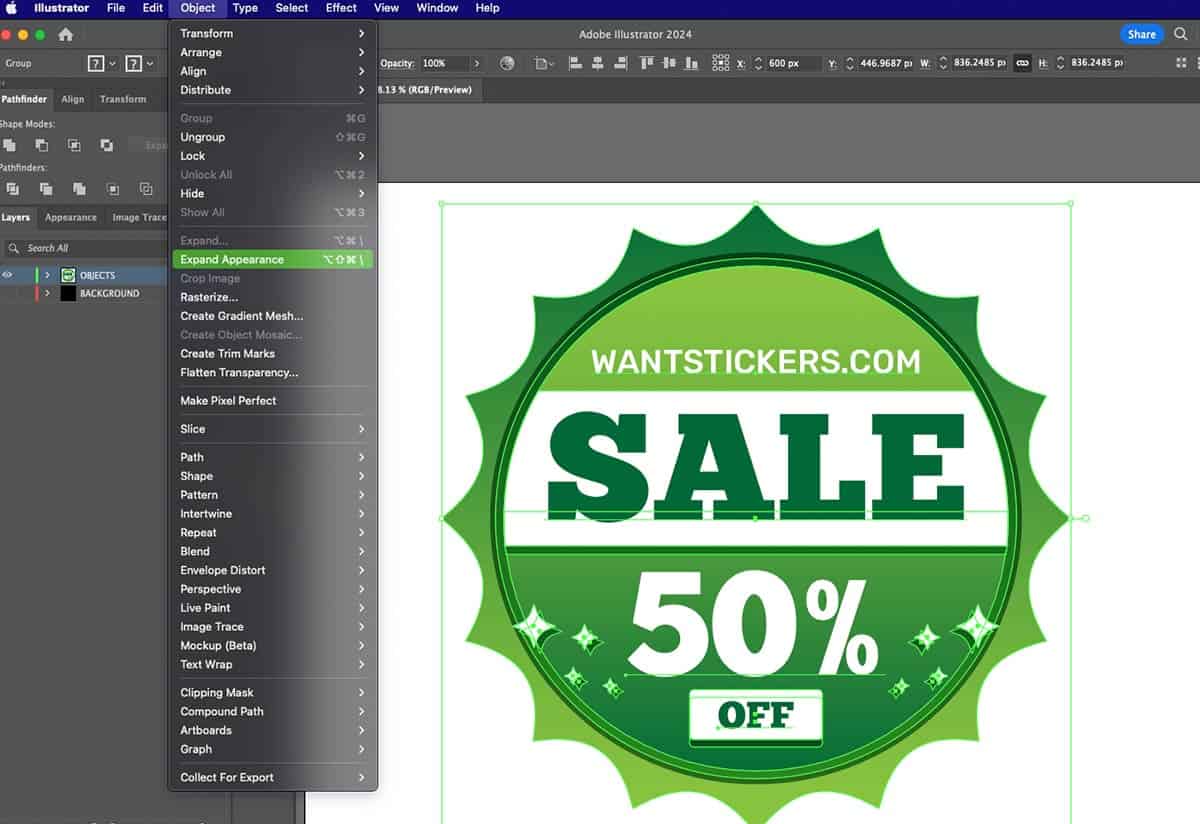The image size is (1200, 824).
Task: Click vertical align center icon
Action: (668, 63)
